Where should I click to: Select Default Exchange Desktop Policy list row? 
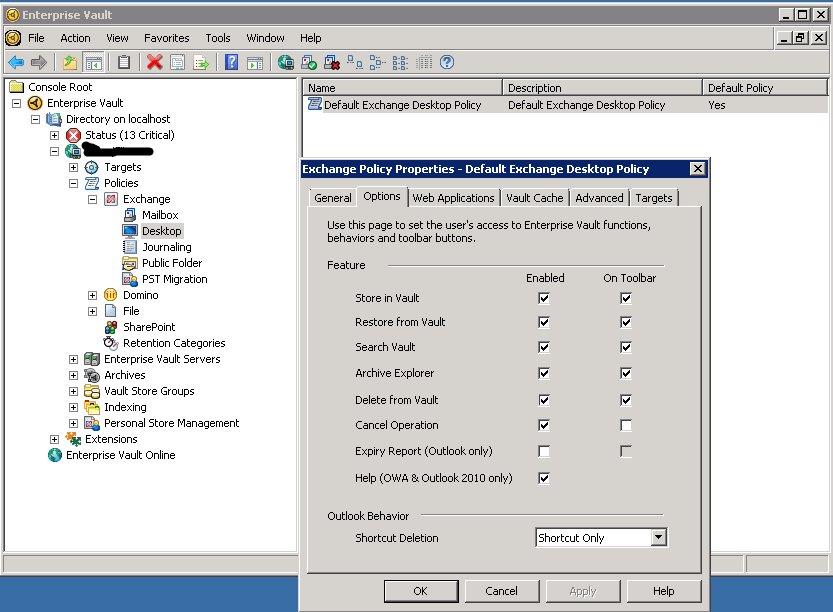[x=565, y=105]
